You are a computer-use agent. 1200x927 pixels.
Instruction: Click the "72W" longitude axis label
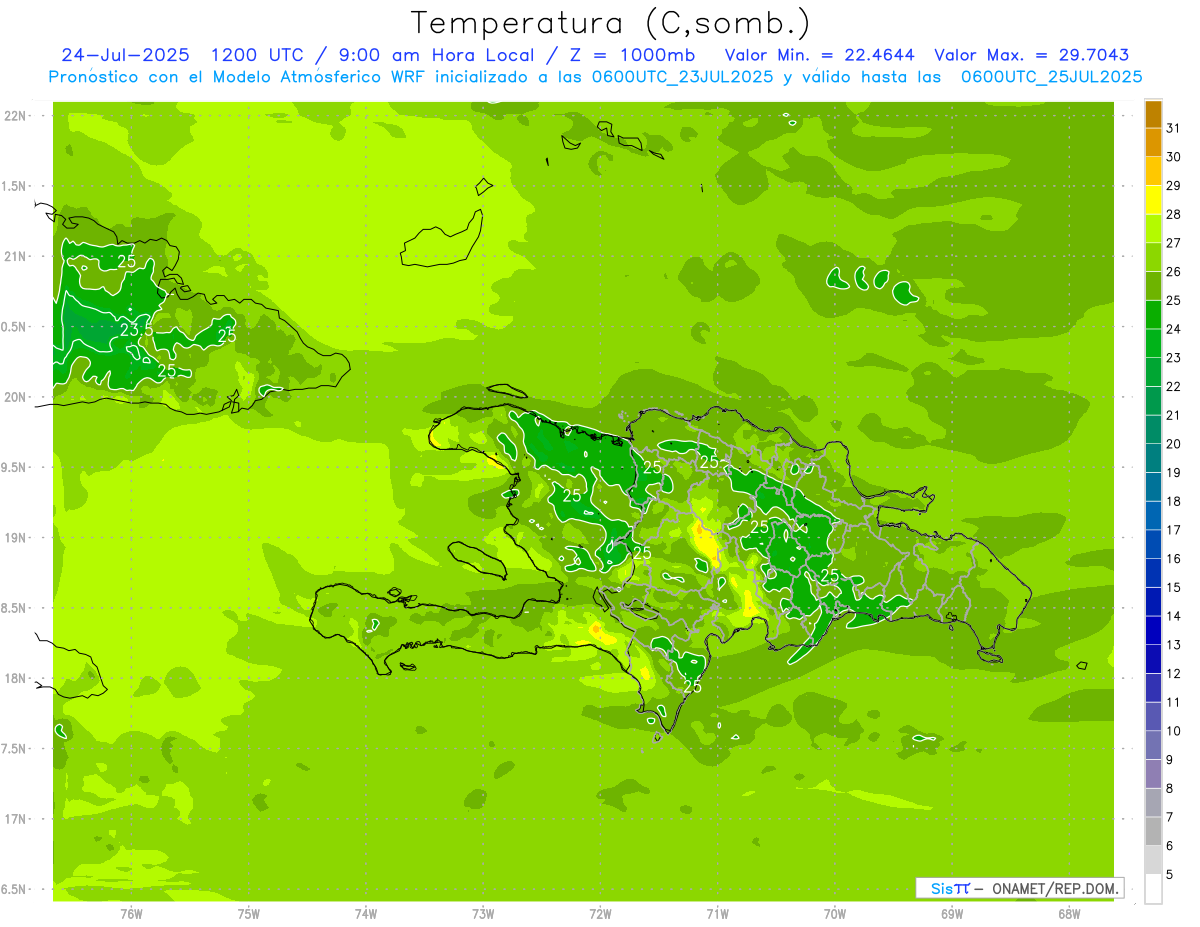[600, 914]
